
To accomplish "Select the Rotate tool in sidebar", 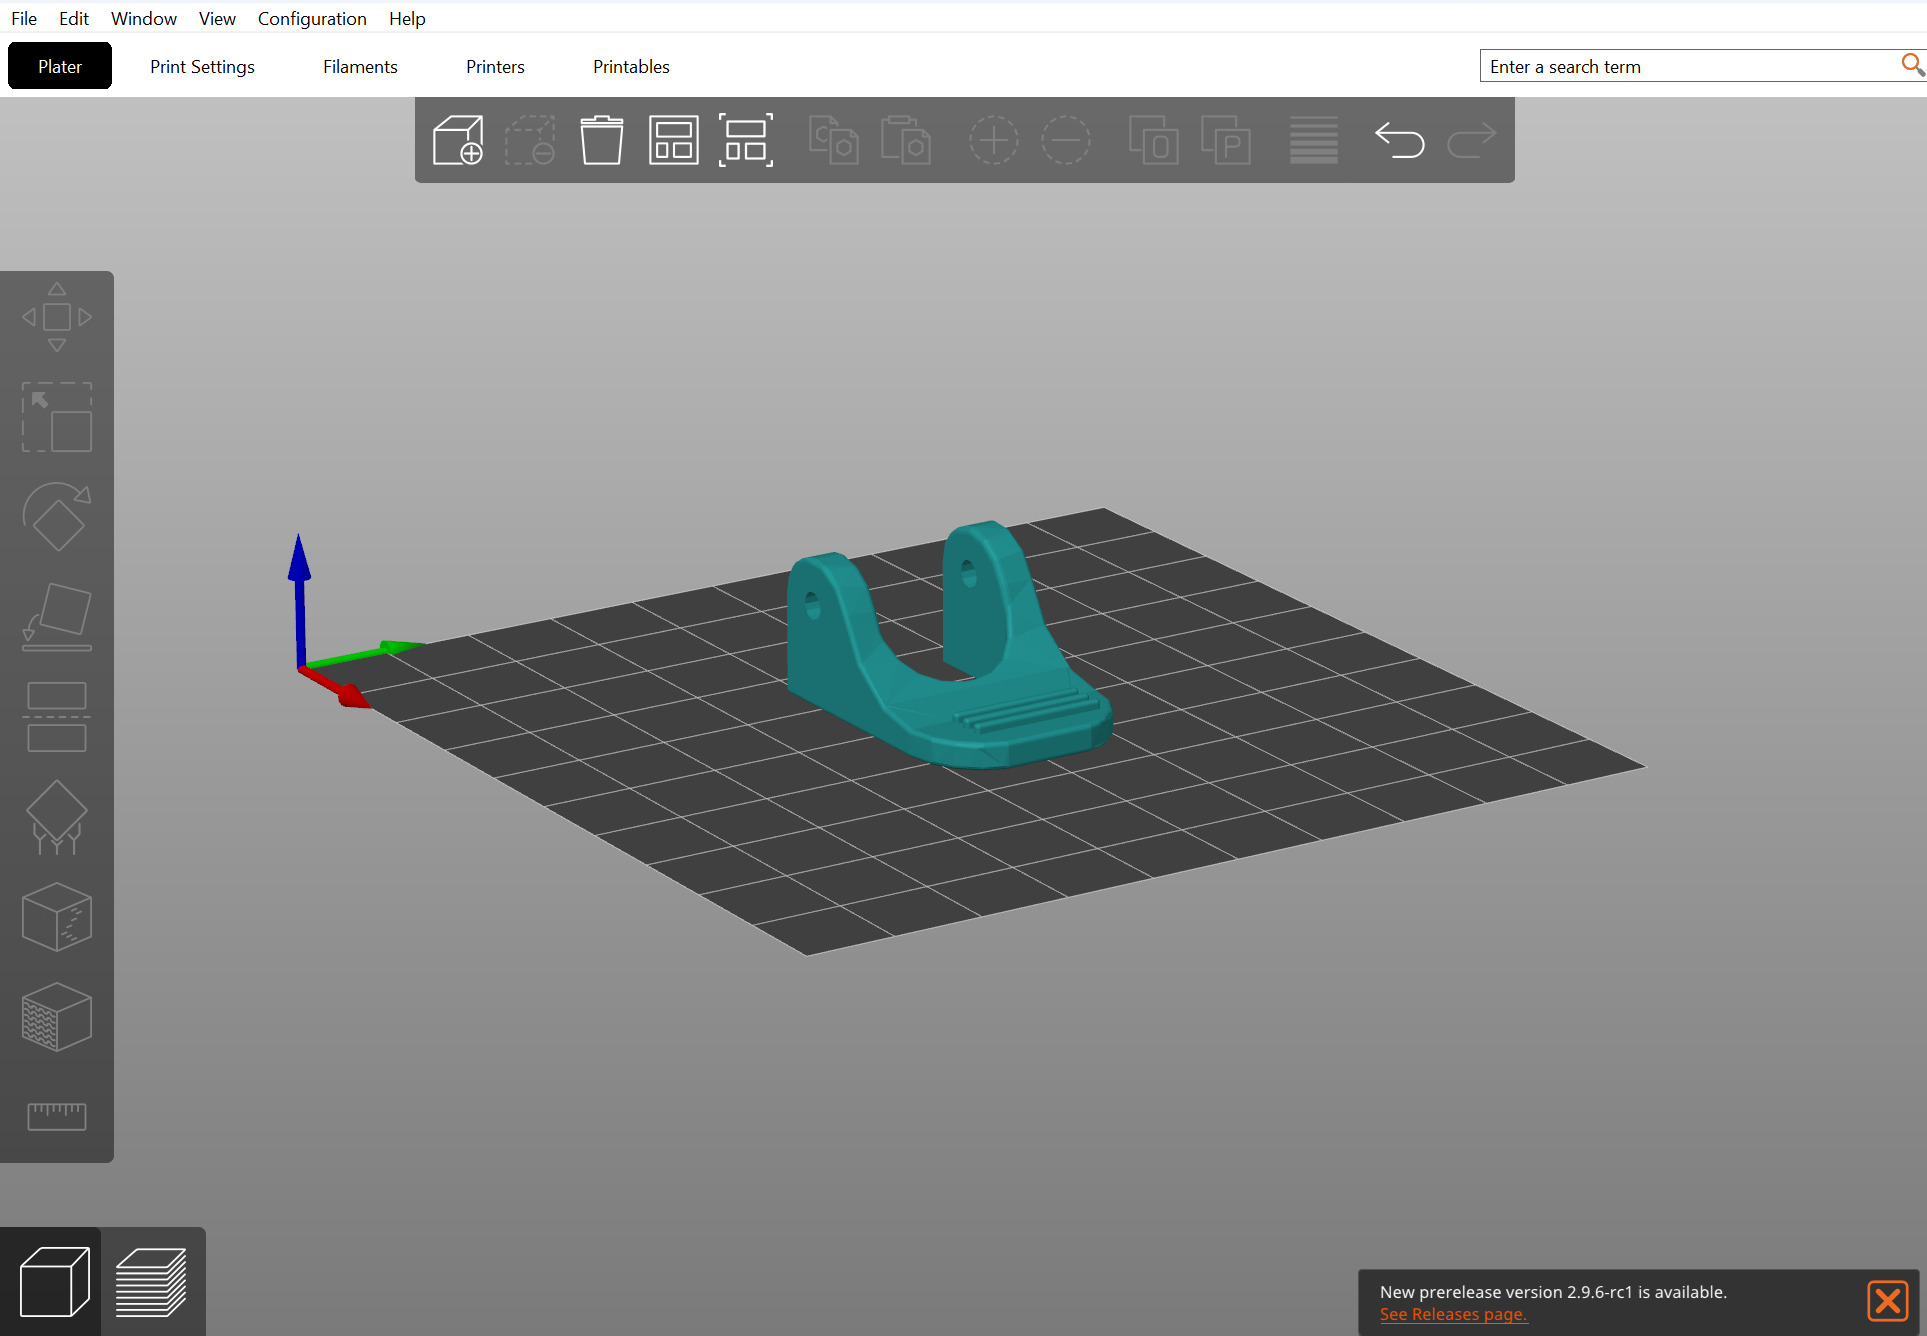I will pos(57,517).
